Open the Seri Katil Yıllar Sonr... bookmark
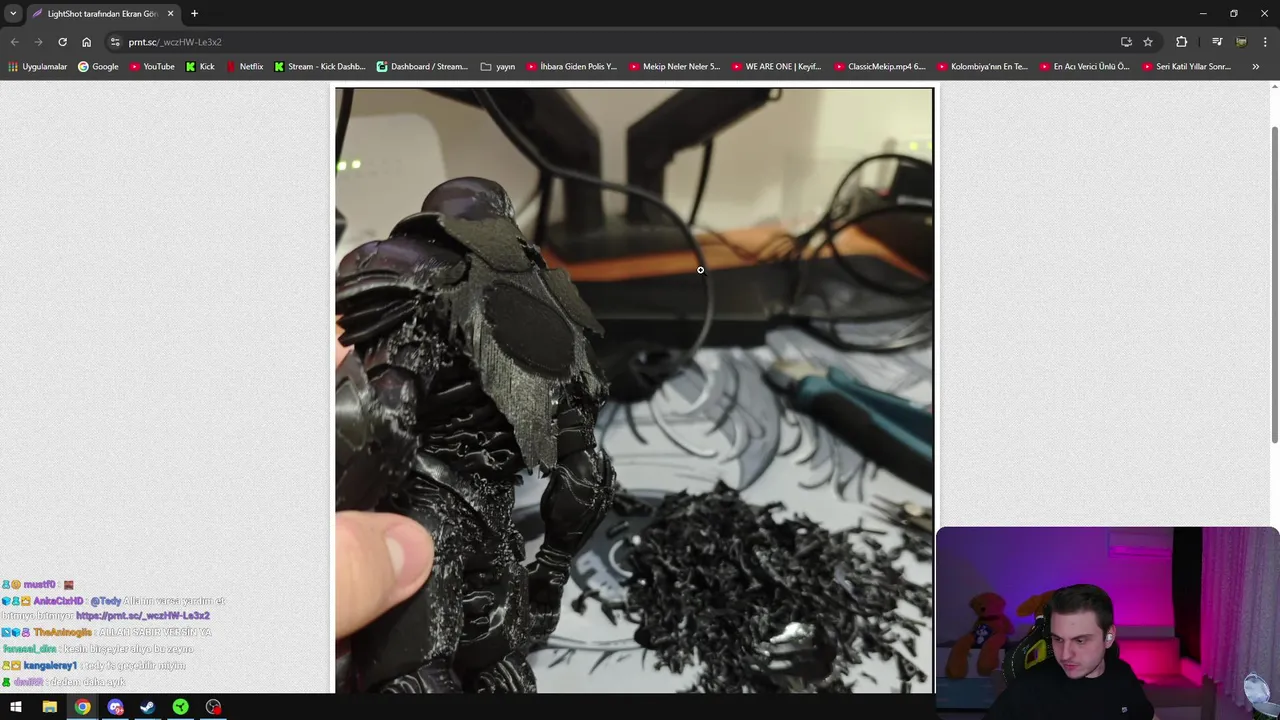Screen dimensions: 1280x720 point(1187,67)
